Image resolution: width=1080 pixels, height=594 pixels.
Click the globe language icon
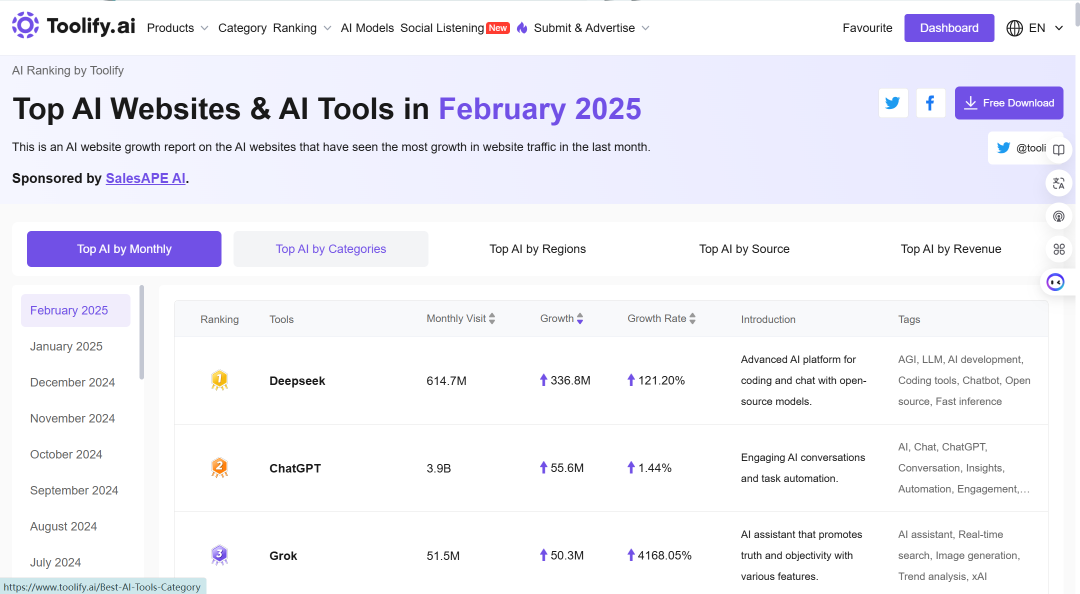click(x=1015, y=28)
